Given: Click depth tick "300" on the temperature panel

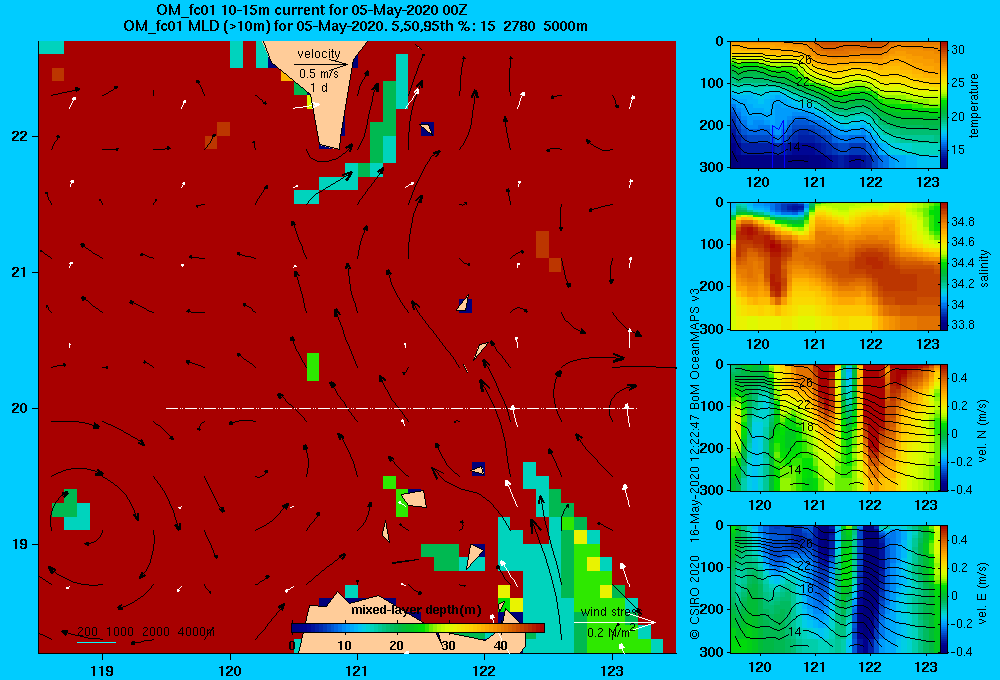Looking at the screenshot, I should point(714,167).
